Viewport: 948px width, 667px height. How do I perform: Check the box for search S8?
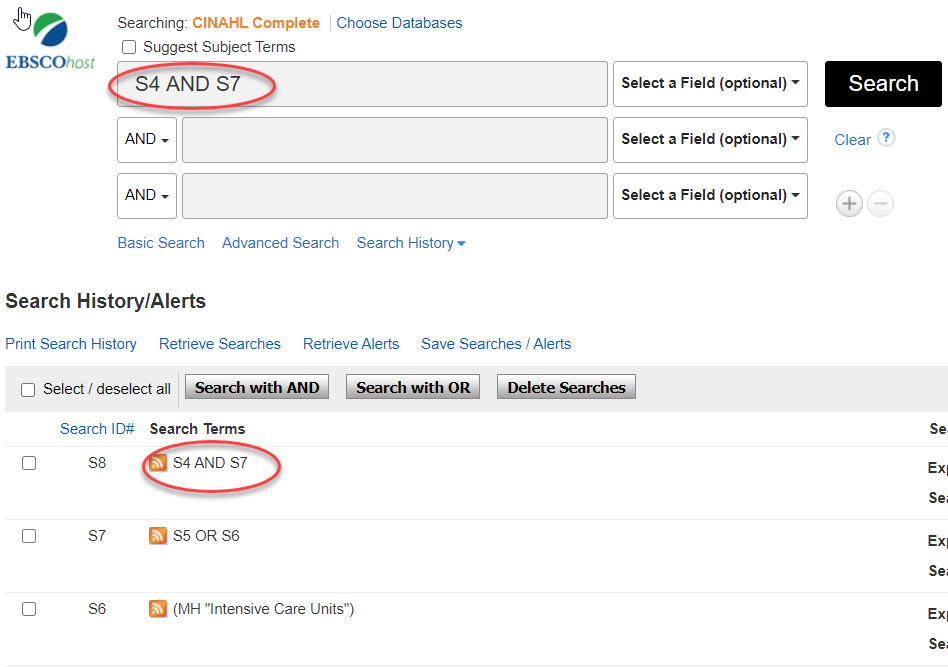(29, 463)
